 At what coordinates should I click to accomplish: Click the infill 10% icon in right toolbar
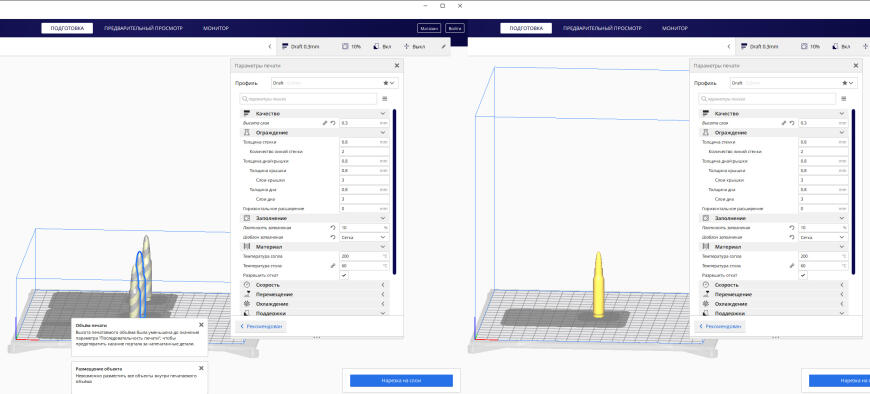pos(804,47)
